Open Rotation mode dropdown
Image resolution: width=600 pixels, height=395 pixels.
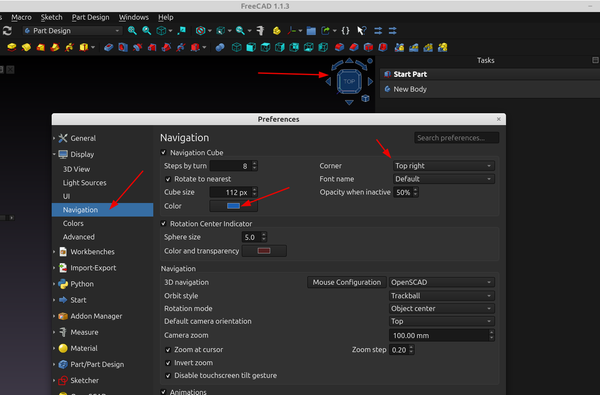[441, 308]
